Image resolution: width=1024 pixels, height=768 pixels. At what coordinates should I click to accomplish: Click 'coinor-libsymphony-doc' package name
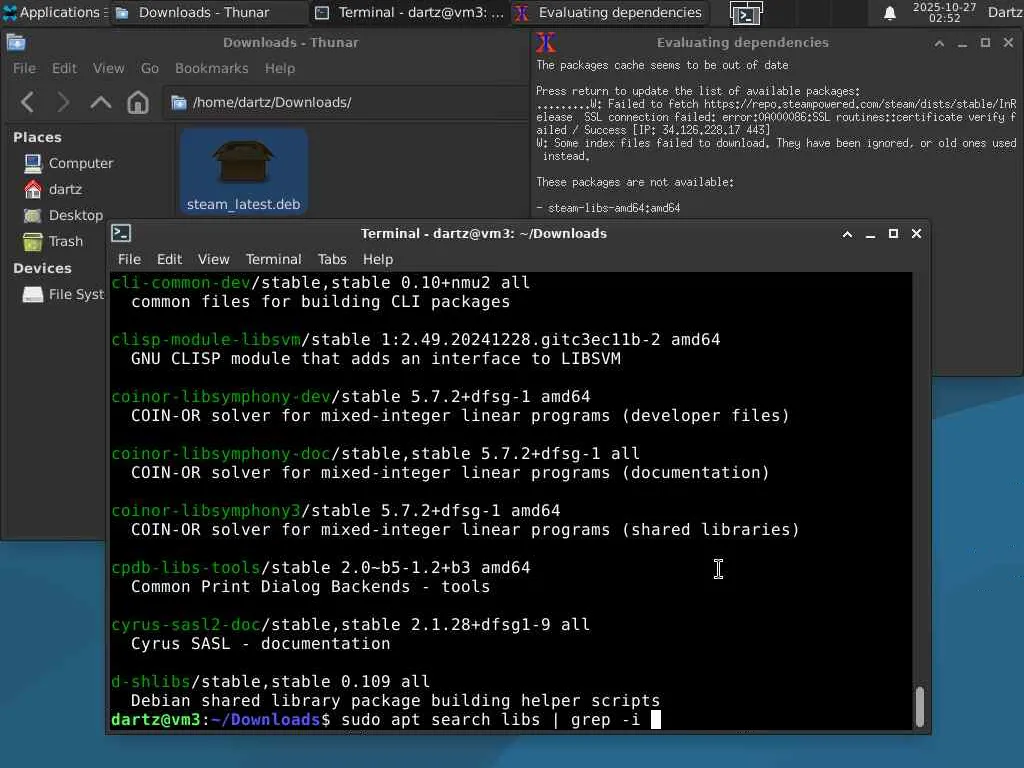221,453
